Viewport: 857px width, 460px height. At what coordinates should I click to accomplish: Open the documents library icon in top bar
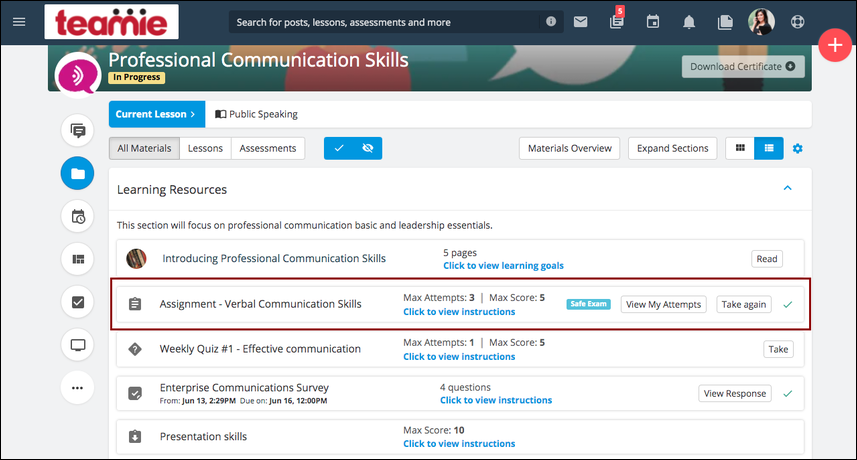725,22
